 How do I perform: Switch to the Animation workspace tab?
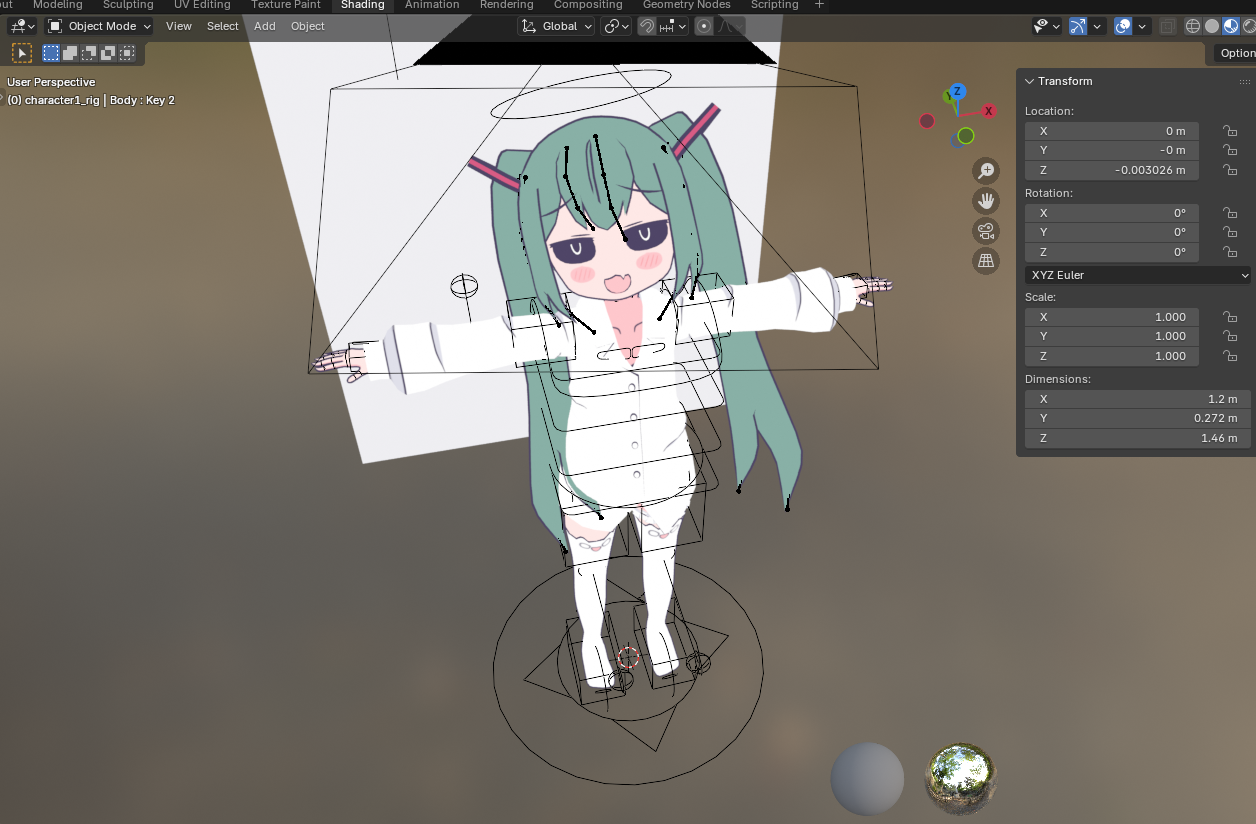pyautogui.click(x=432, y=5)
